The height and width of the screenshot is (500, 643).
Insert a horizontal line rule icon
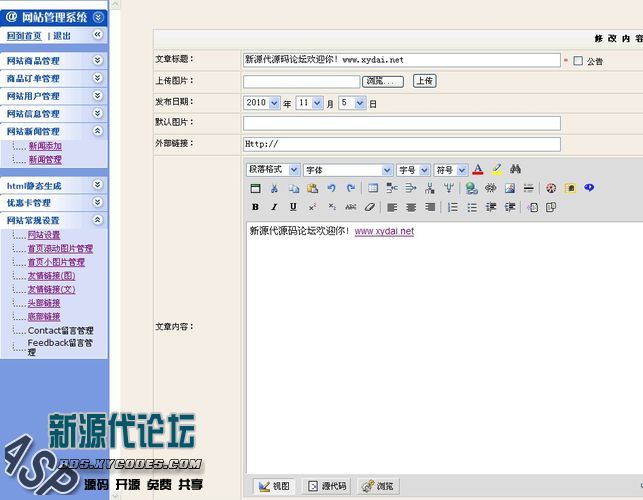[529, 188]
